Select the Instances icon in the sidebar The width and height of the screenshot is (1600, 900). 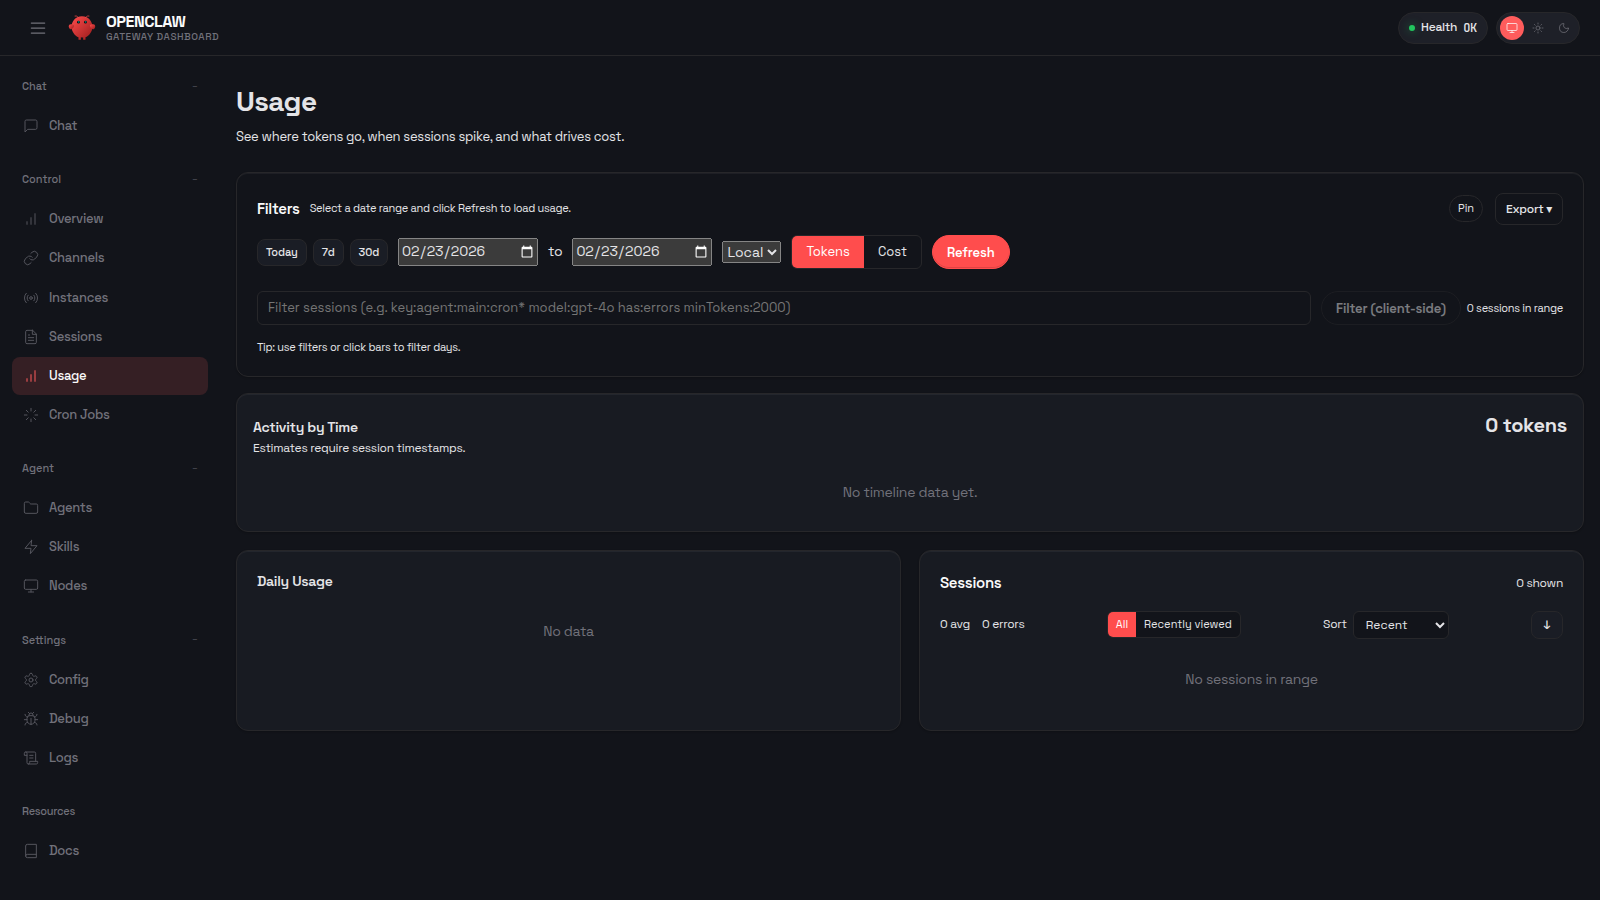31,297
